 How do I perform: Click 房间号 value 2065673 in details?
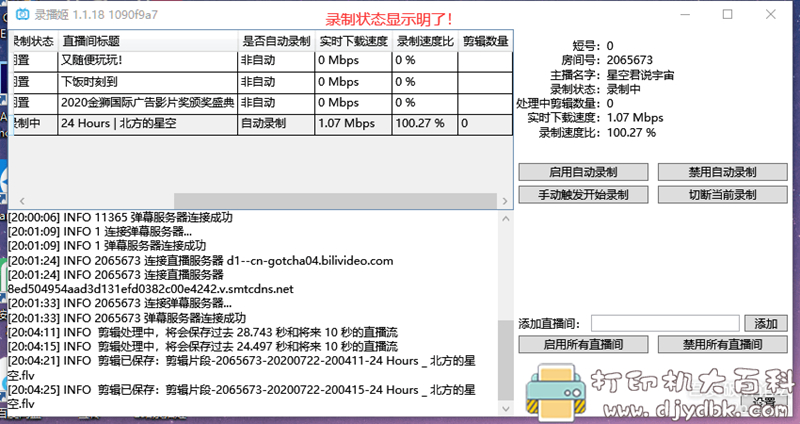coord(630,60)
